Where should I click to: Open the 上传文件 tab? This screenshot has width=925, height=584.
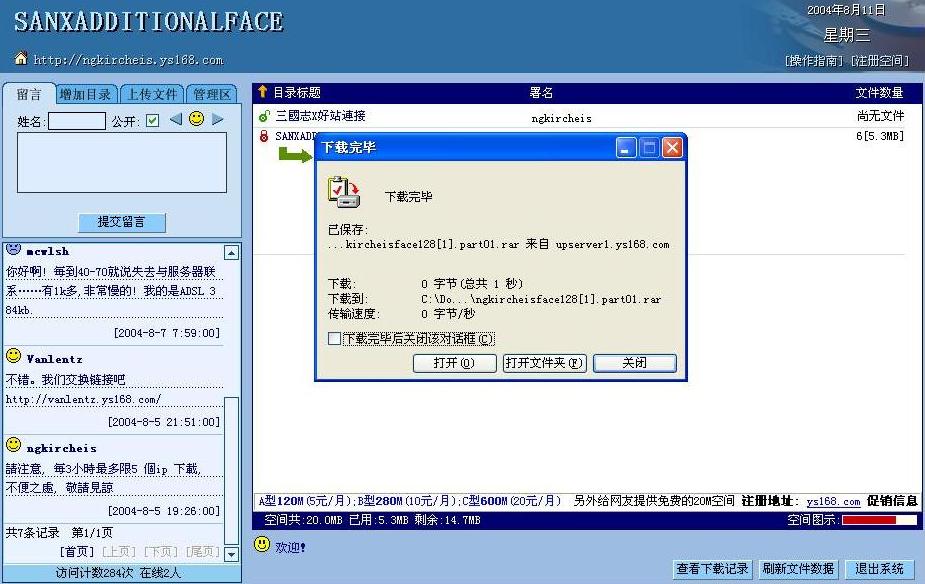click(152, 94)
